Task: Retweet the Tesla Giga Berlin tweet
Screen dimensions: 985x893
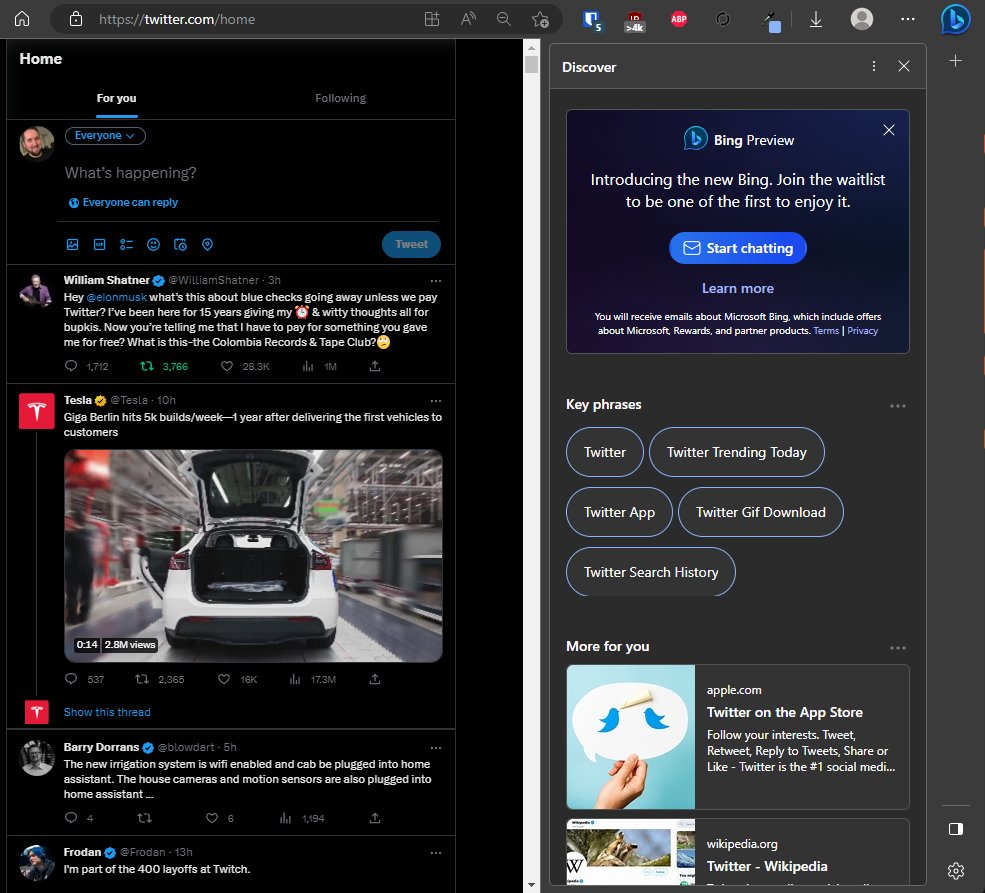Action: (x=143, y=679)
